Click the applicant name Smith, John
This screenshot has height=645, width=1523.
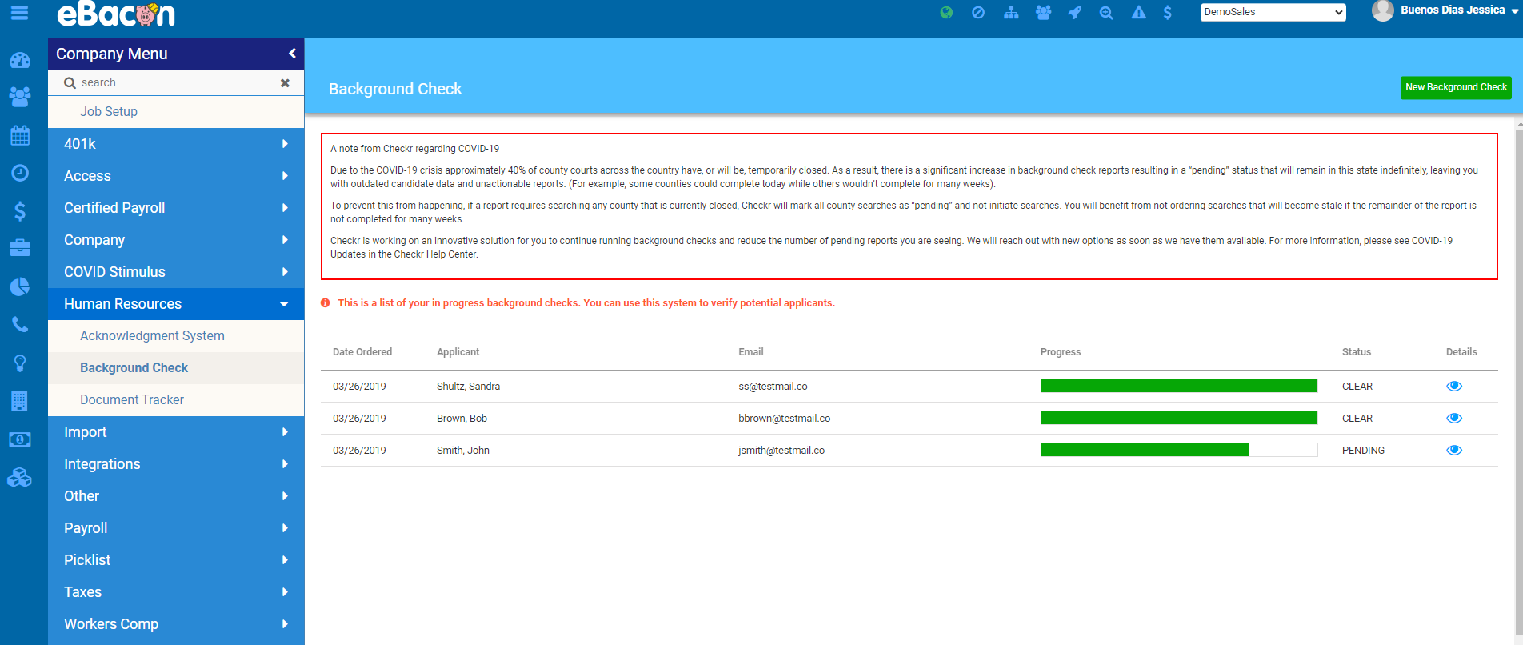pyautogui.click(x=463, y=451)
